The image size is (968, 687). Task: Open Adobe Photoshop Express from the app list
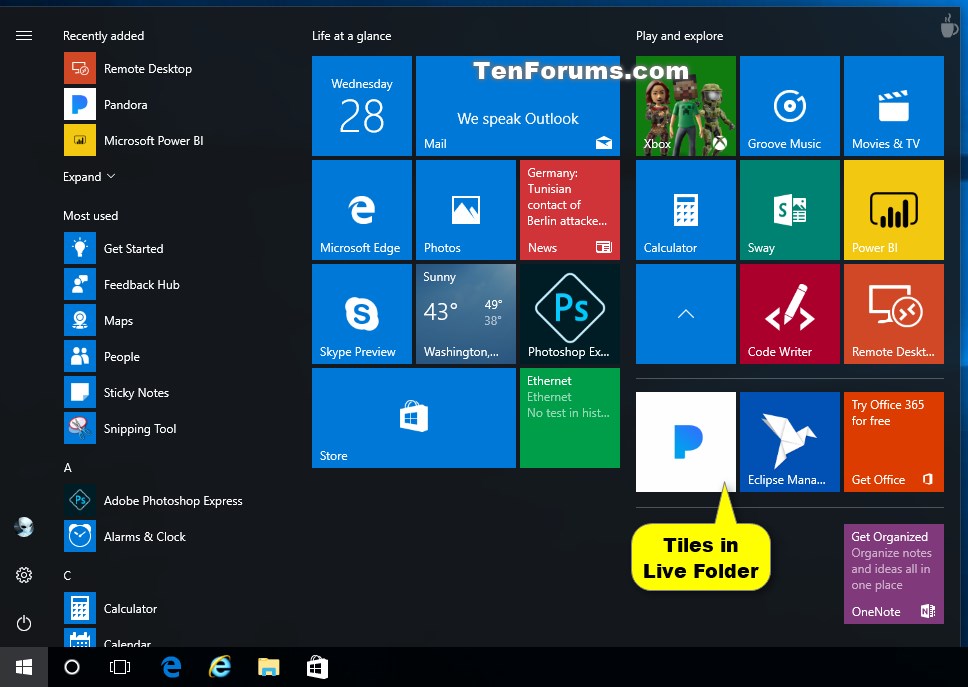(x=154, y=500)
